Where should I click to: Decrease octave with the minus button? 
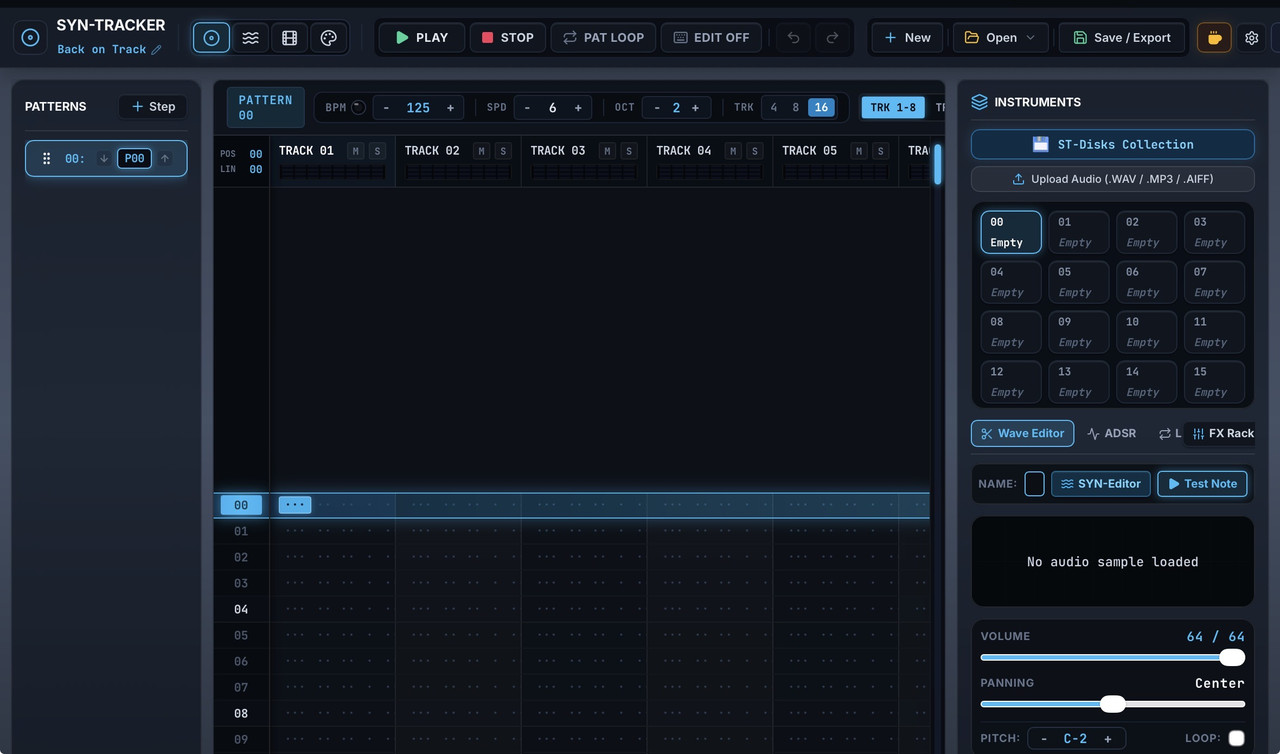(657, 108)
